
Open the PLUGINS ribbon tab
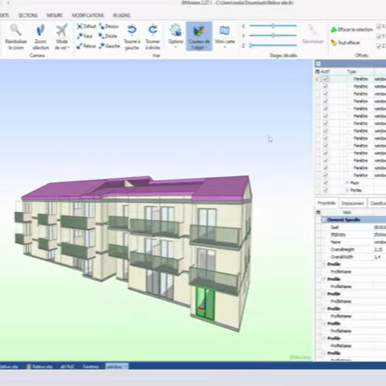coord(121,15)
